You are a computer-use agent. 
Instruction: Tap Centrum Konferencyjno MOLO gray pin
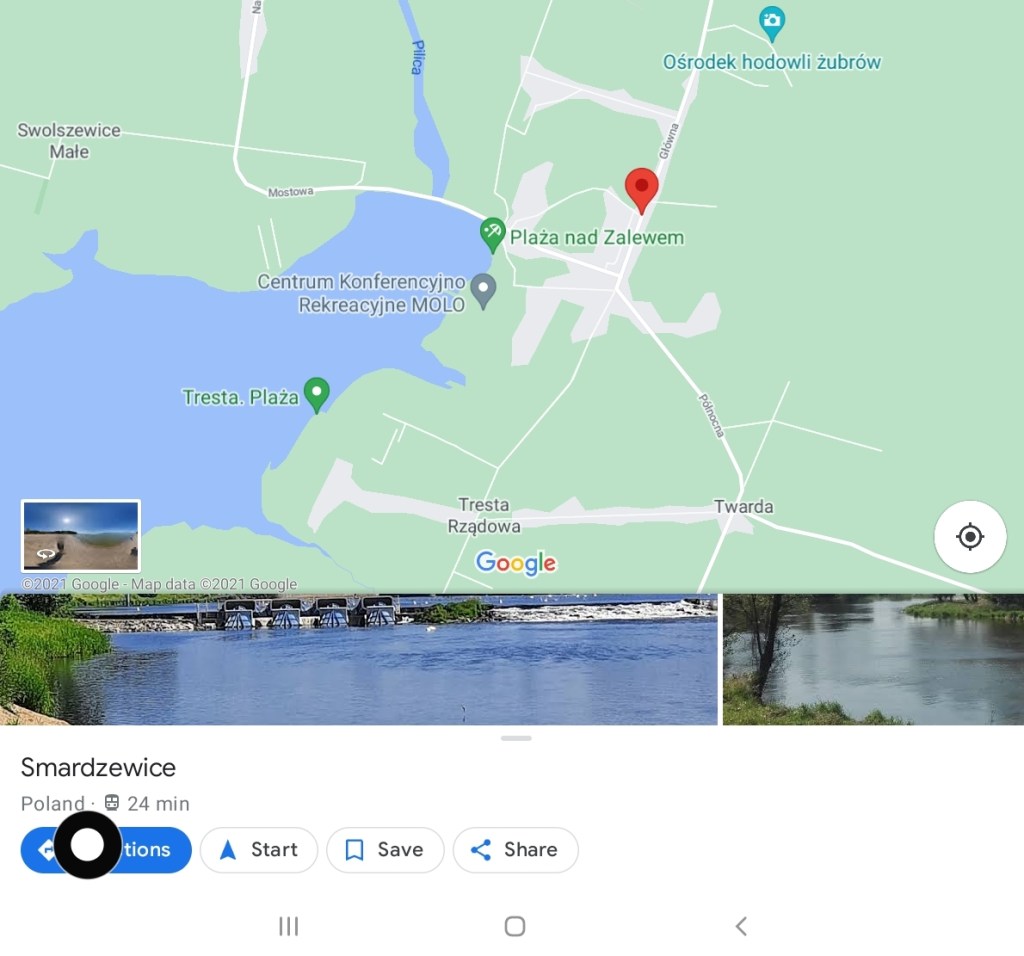tap(483, 291)
